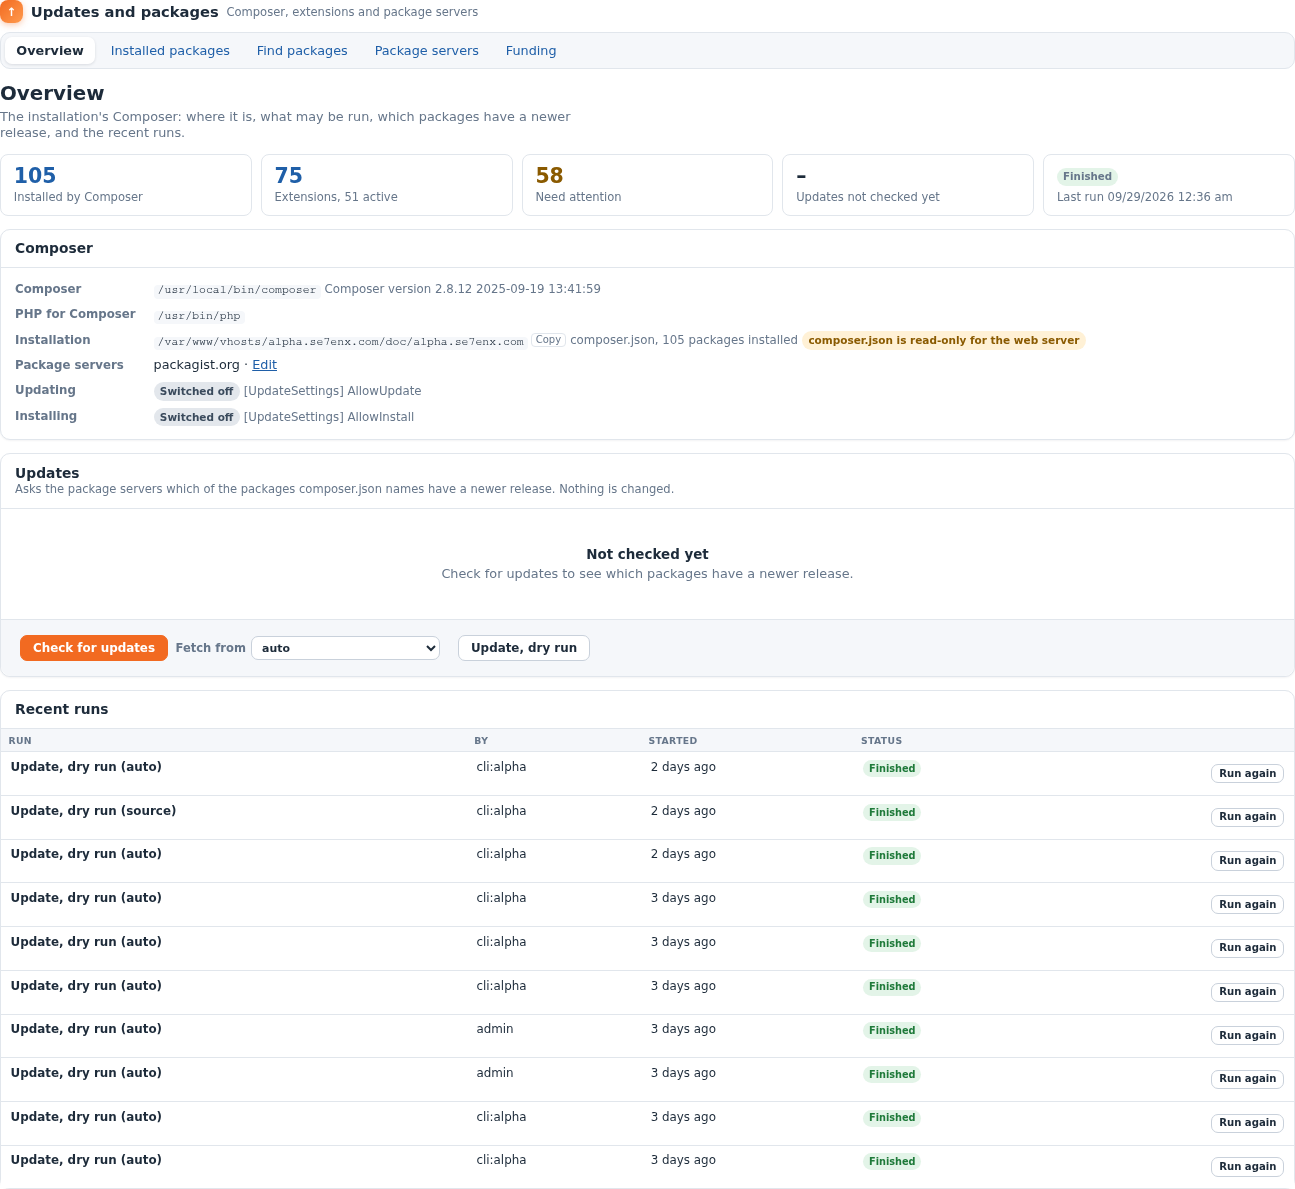The width and height of the screenshot is (1295, 1189).
Task: Click the Composer version 2.8.12 text
Action: 462,289
